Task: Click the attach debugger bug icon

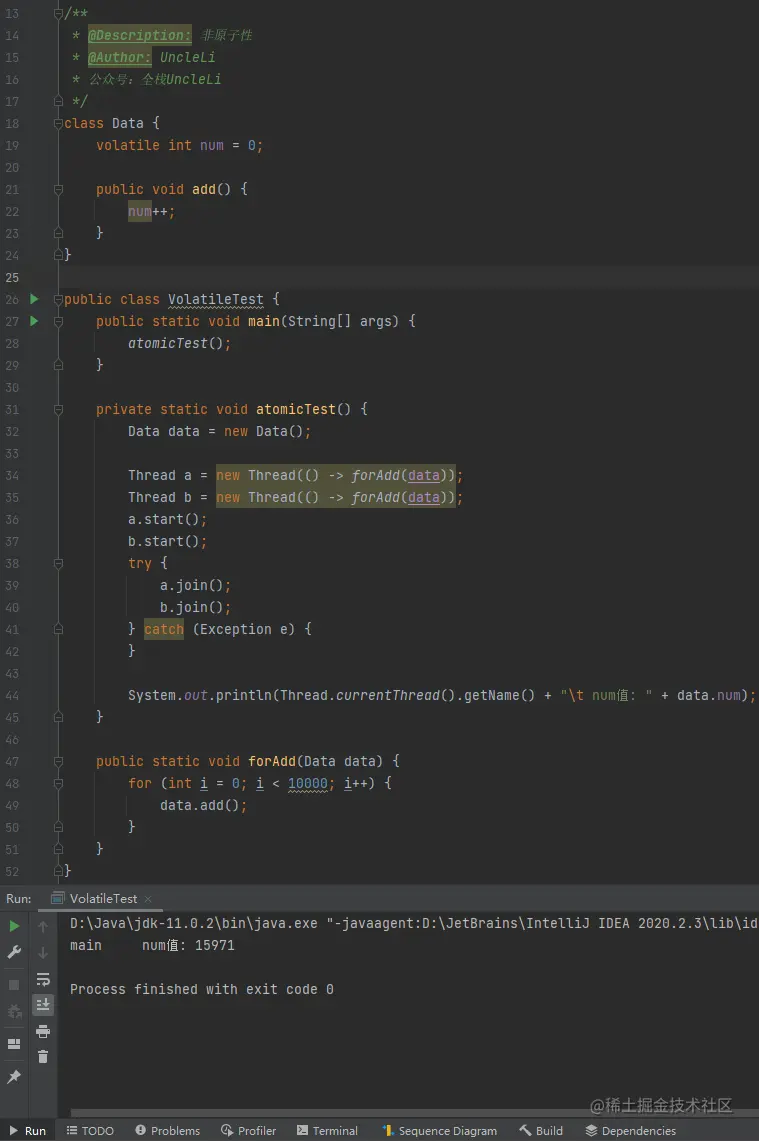Action: tap(14, 1011)
